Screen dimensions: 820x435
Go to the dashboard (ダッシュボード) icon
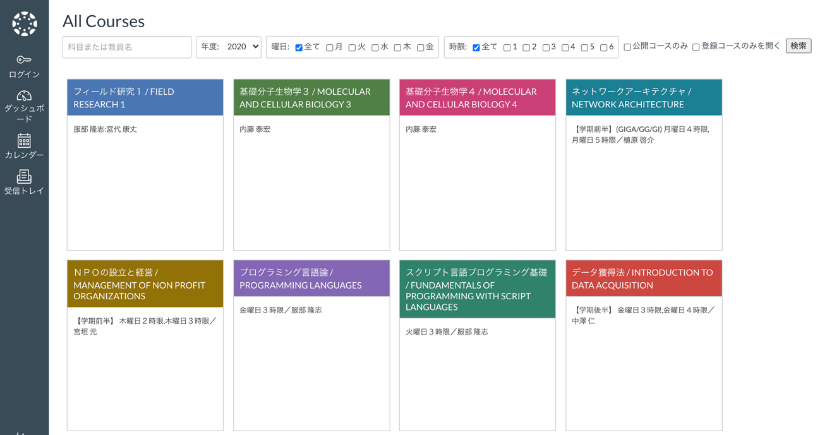coord(24,95)
